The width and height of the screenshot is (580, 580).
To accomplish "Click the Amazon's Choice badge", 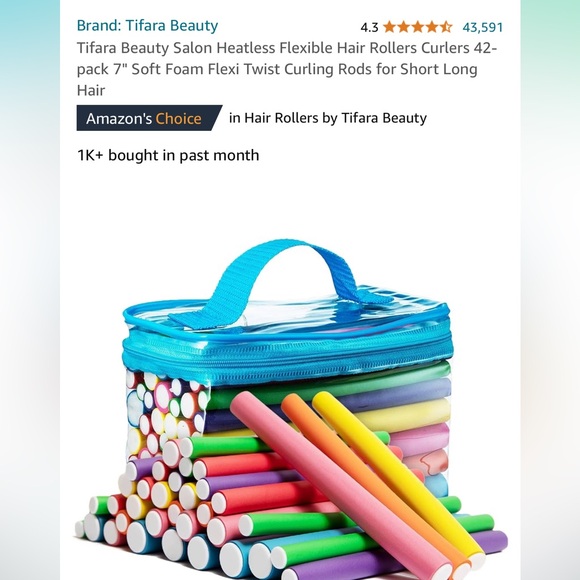I will 149,118.
